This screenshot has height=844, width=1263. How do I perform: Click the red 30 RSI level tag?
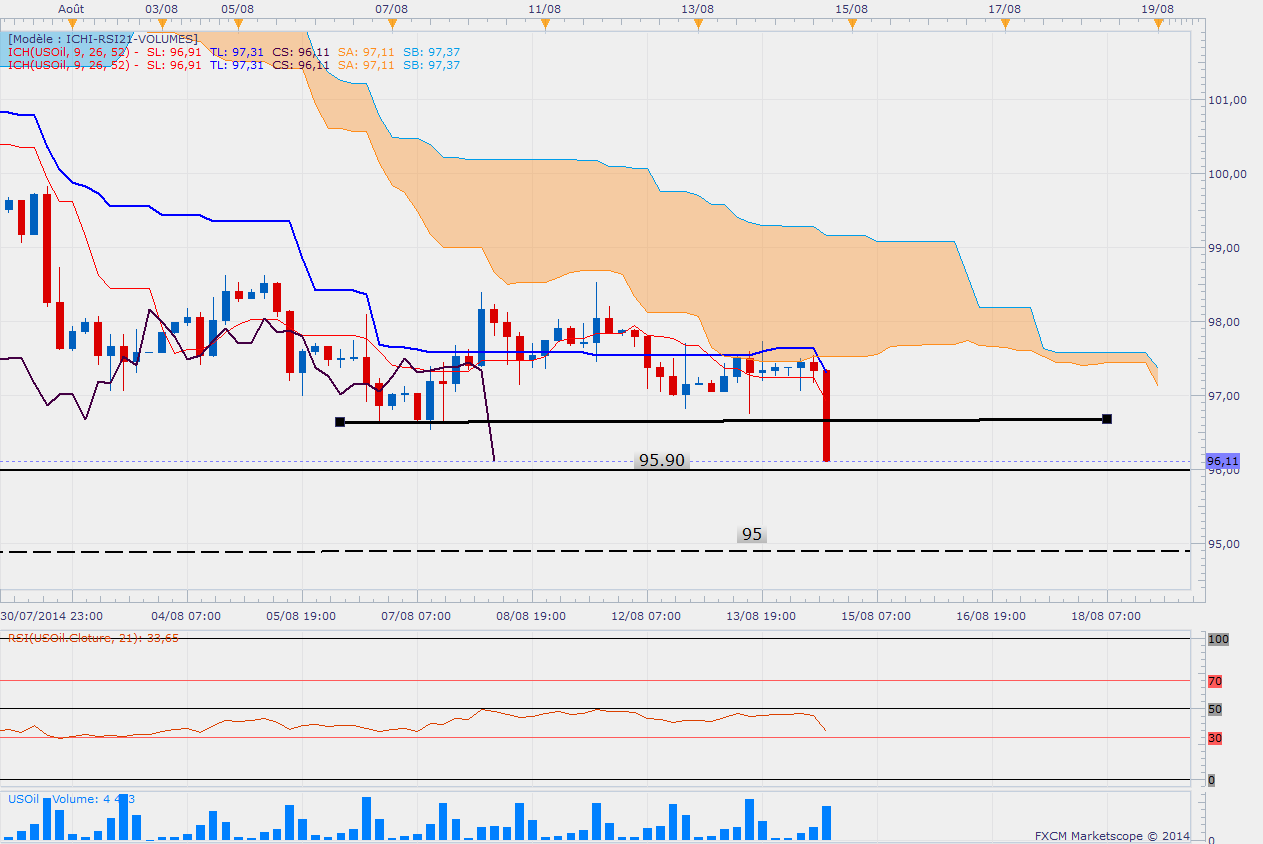pos(1215,738)
